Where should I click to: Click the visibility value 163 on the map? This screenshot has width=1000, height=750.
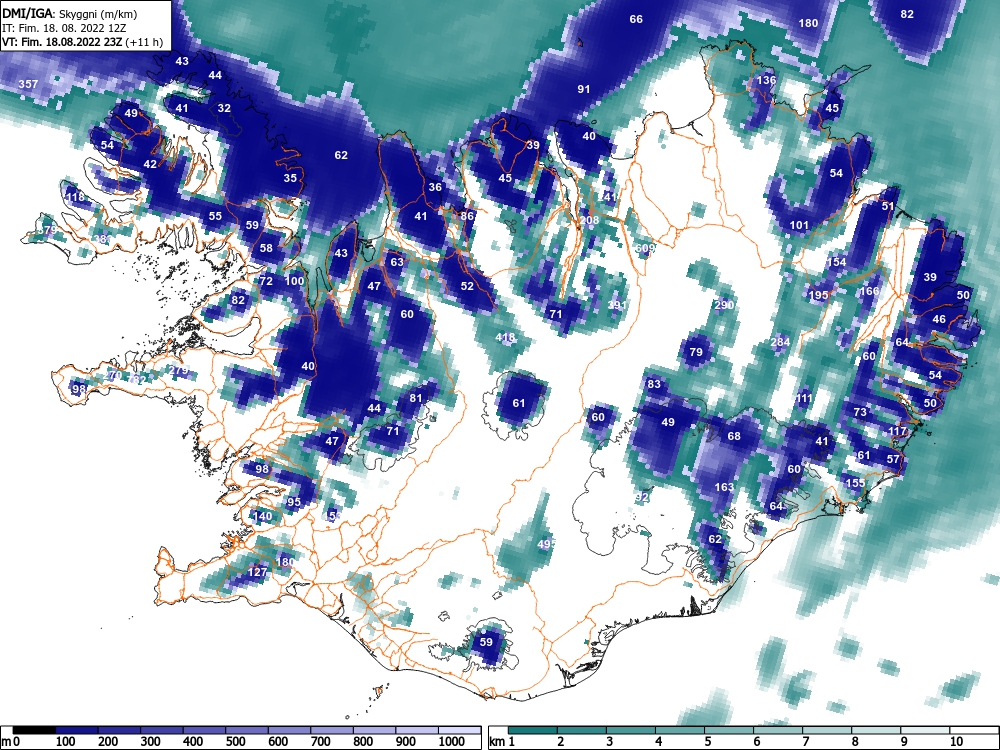(724, 487)
